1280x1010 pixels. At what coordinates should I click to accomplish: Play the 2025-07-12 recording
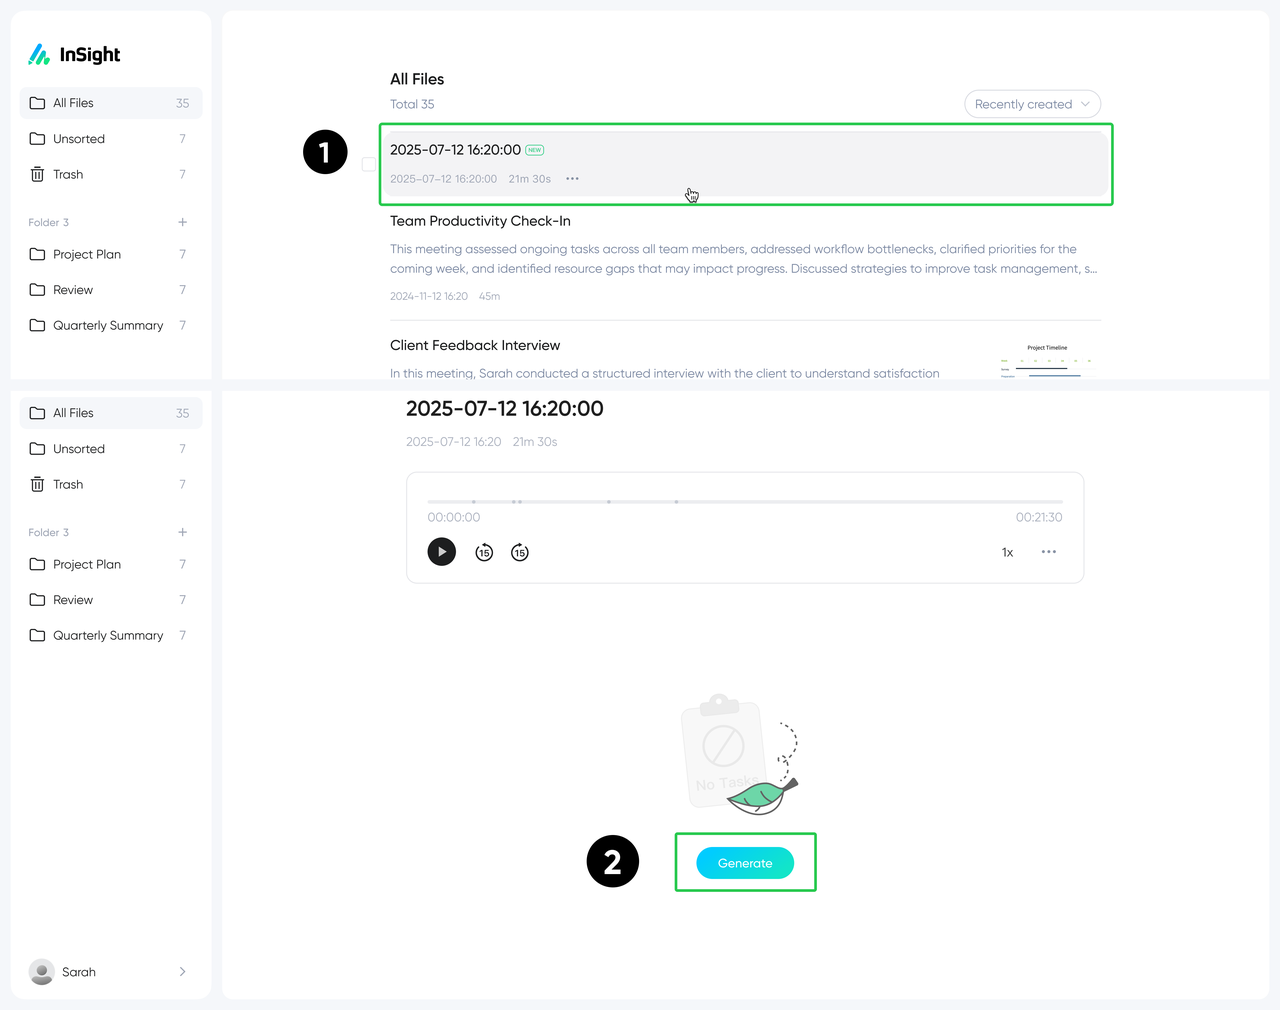[x=441, y=552]
